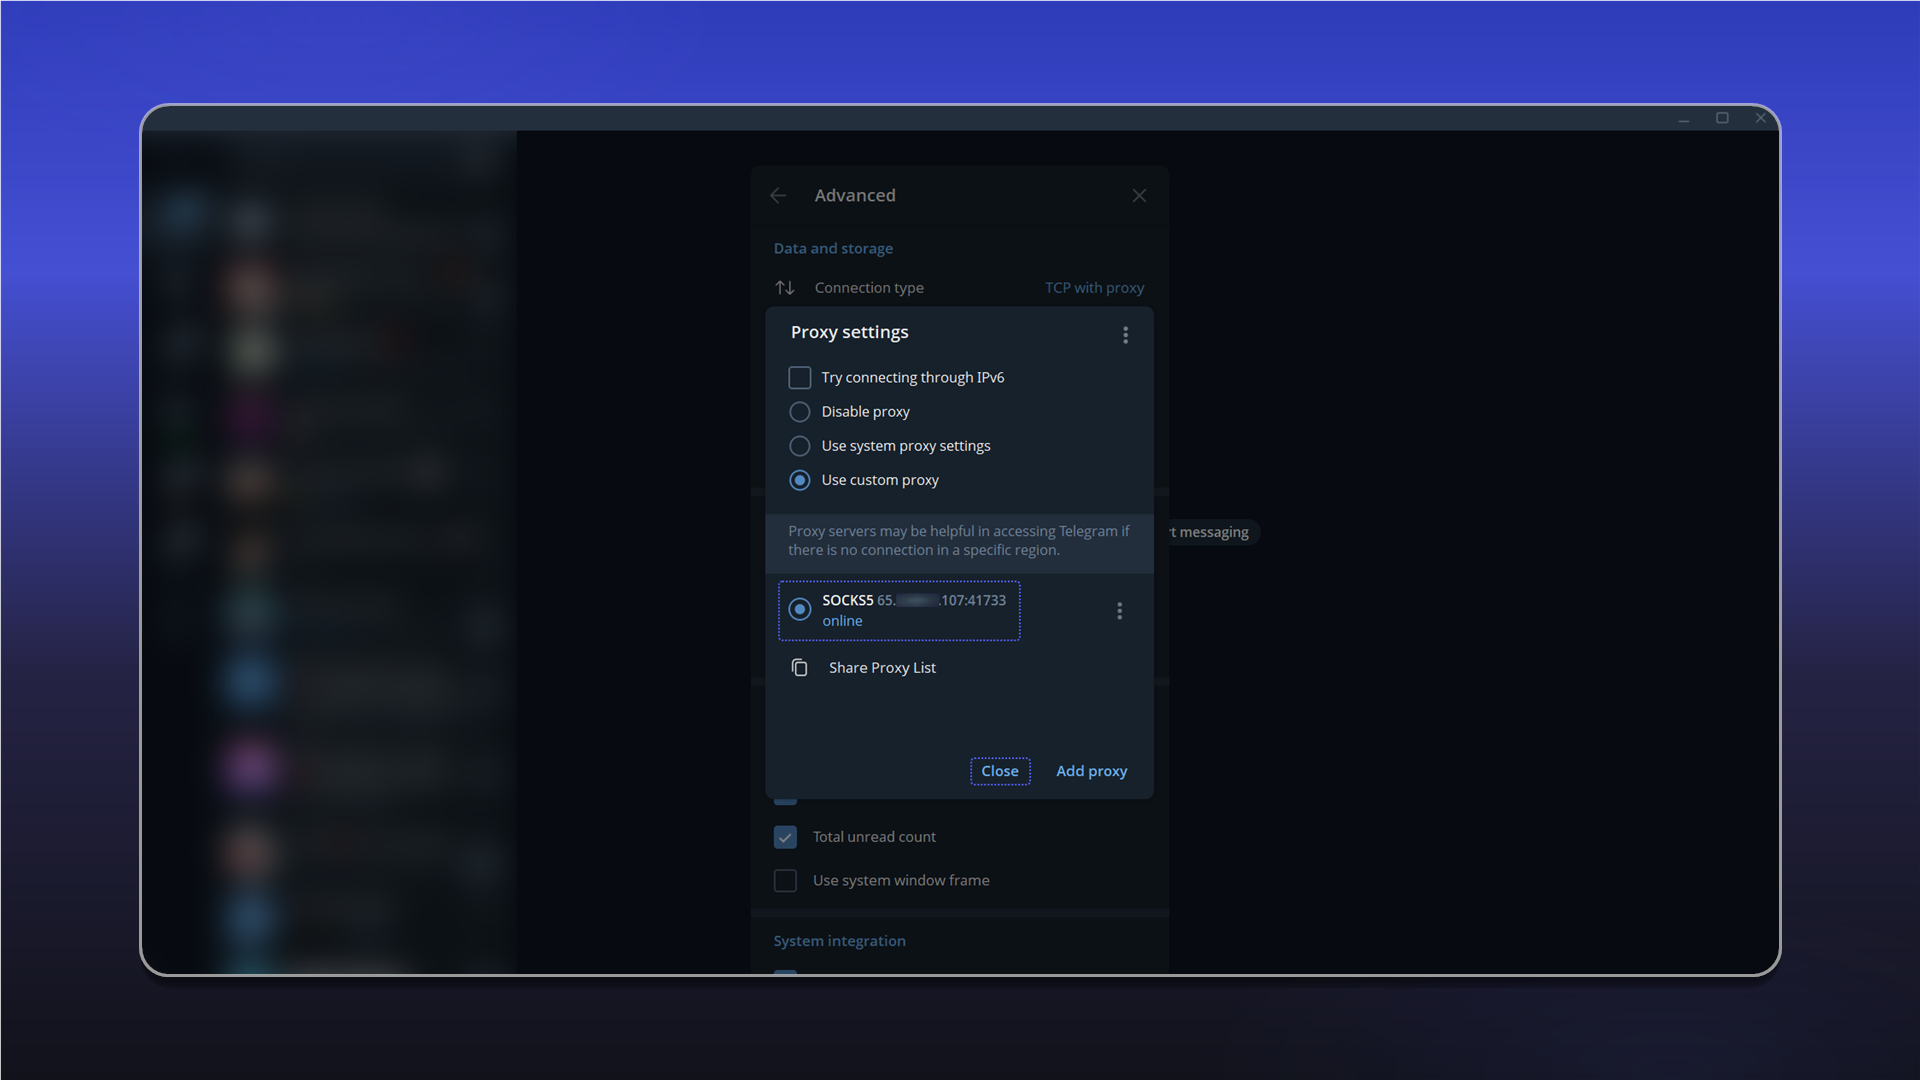Click the Connection type label
This screenshot has height=1080, width=1920.
pyautogui.click(x=869, y=288)
